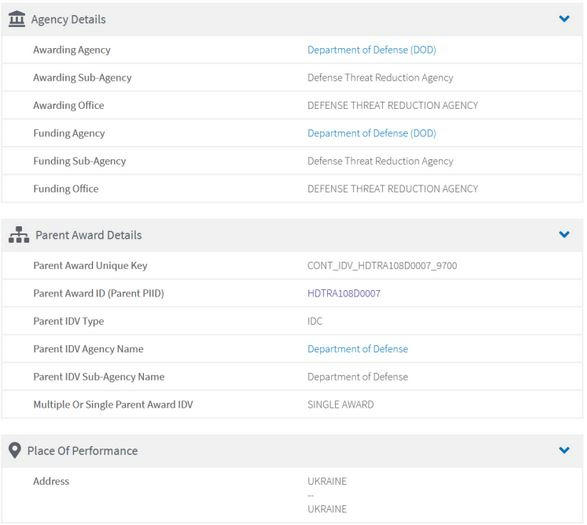
Task: Click the Funding Office value text
Action: click(392, 189)
